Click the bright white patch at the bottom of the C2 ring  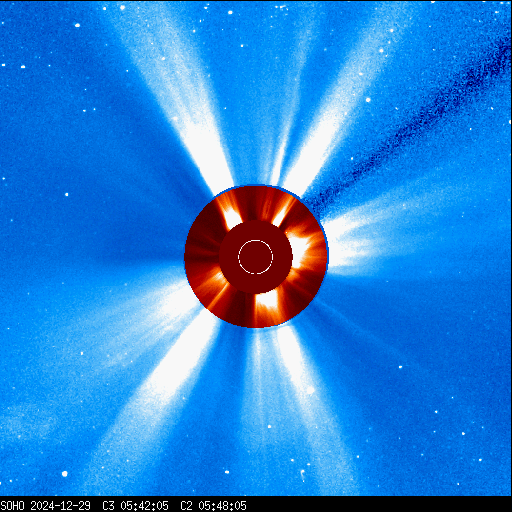click(x=267, y=301)
